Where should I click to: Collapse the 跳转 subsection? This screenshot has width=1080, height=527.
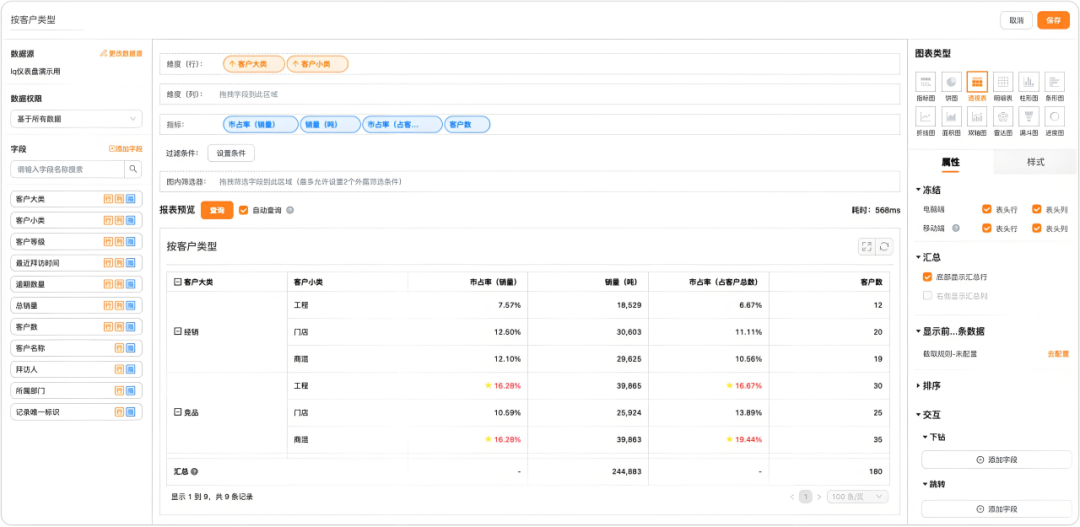click(x=925, y=484)
